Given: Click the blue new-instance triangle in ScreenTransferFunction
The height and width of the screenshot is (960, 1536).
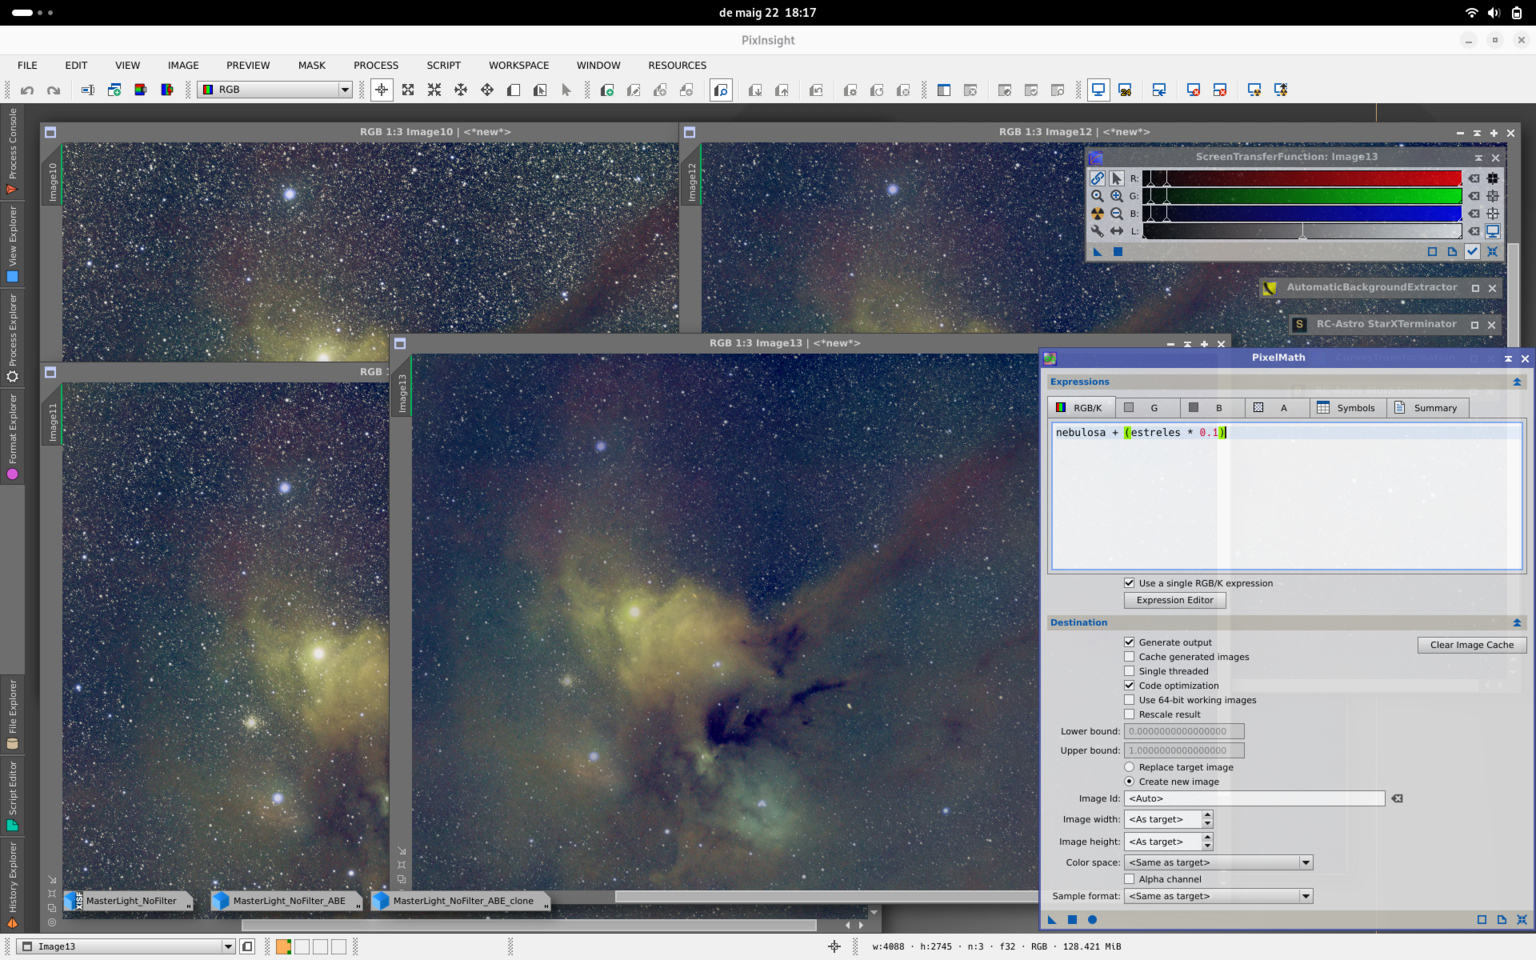Looking at the screenshot, I should 1097,251.
